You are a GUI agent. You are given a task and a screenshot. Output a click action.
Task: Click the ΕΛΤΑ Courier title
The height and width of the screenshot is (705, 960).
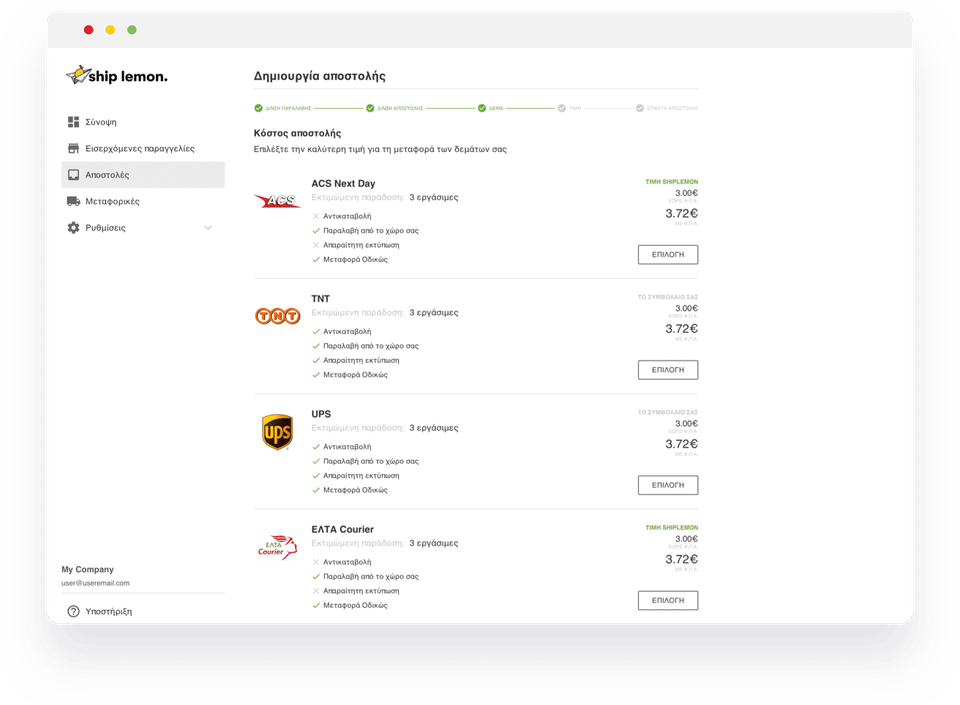click(342, 529)
